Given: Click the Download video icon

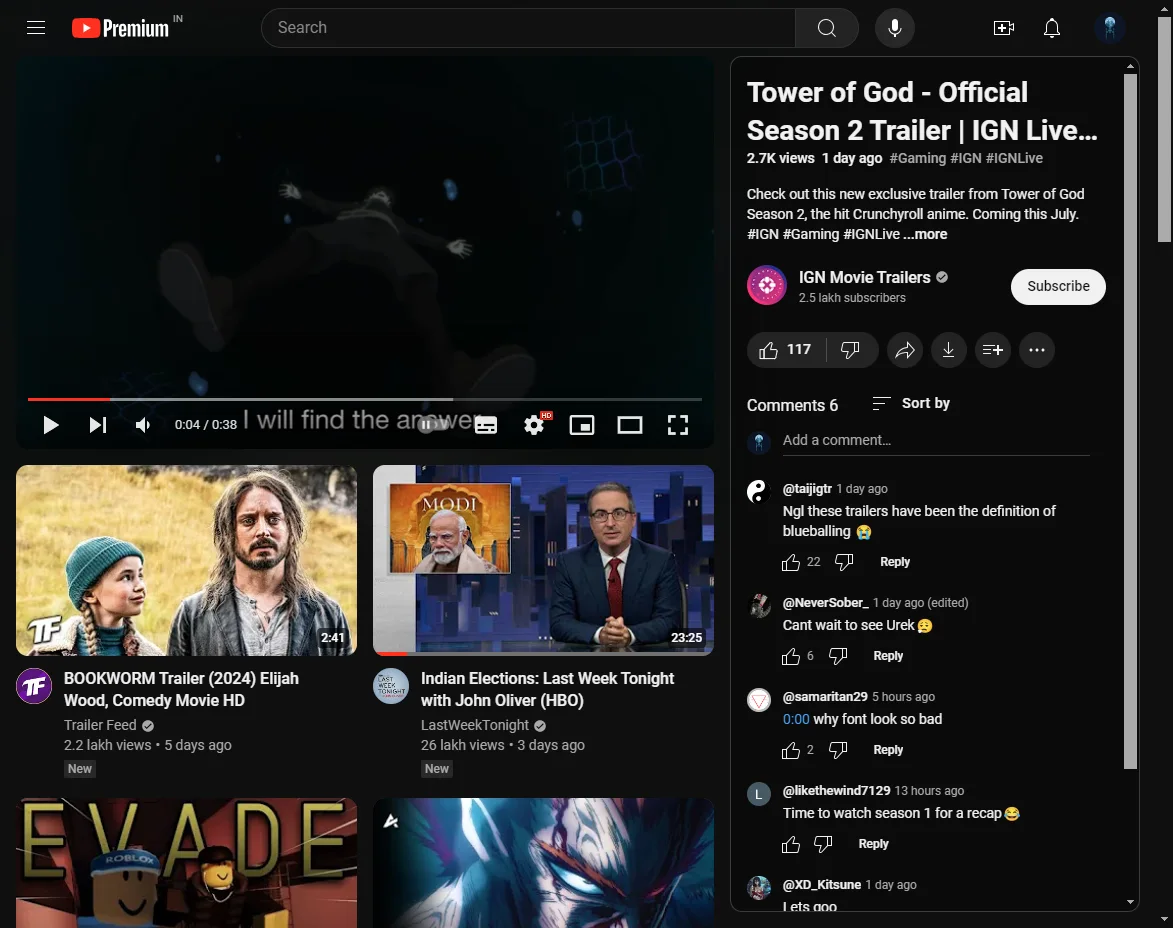Looking at the screenshot, I should click(948, 350).
